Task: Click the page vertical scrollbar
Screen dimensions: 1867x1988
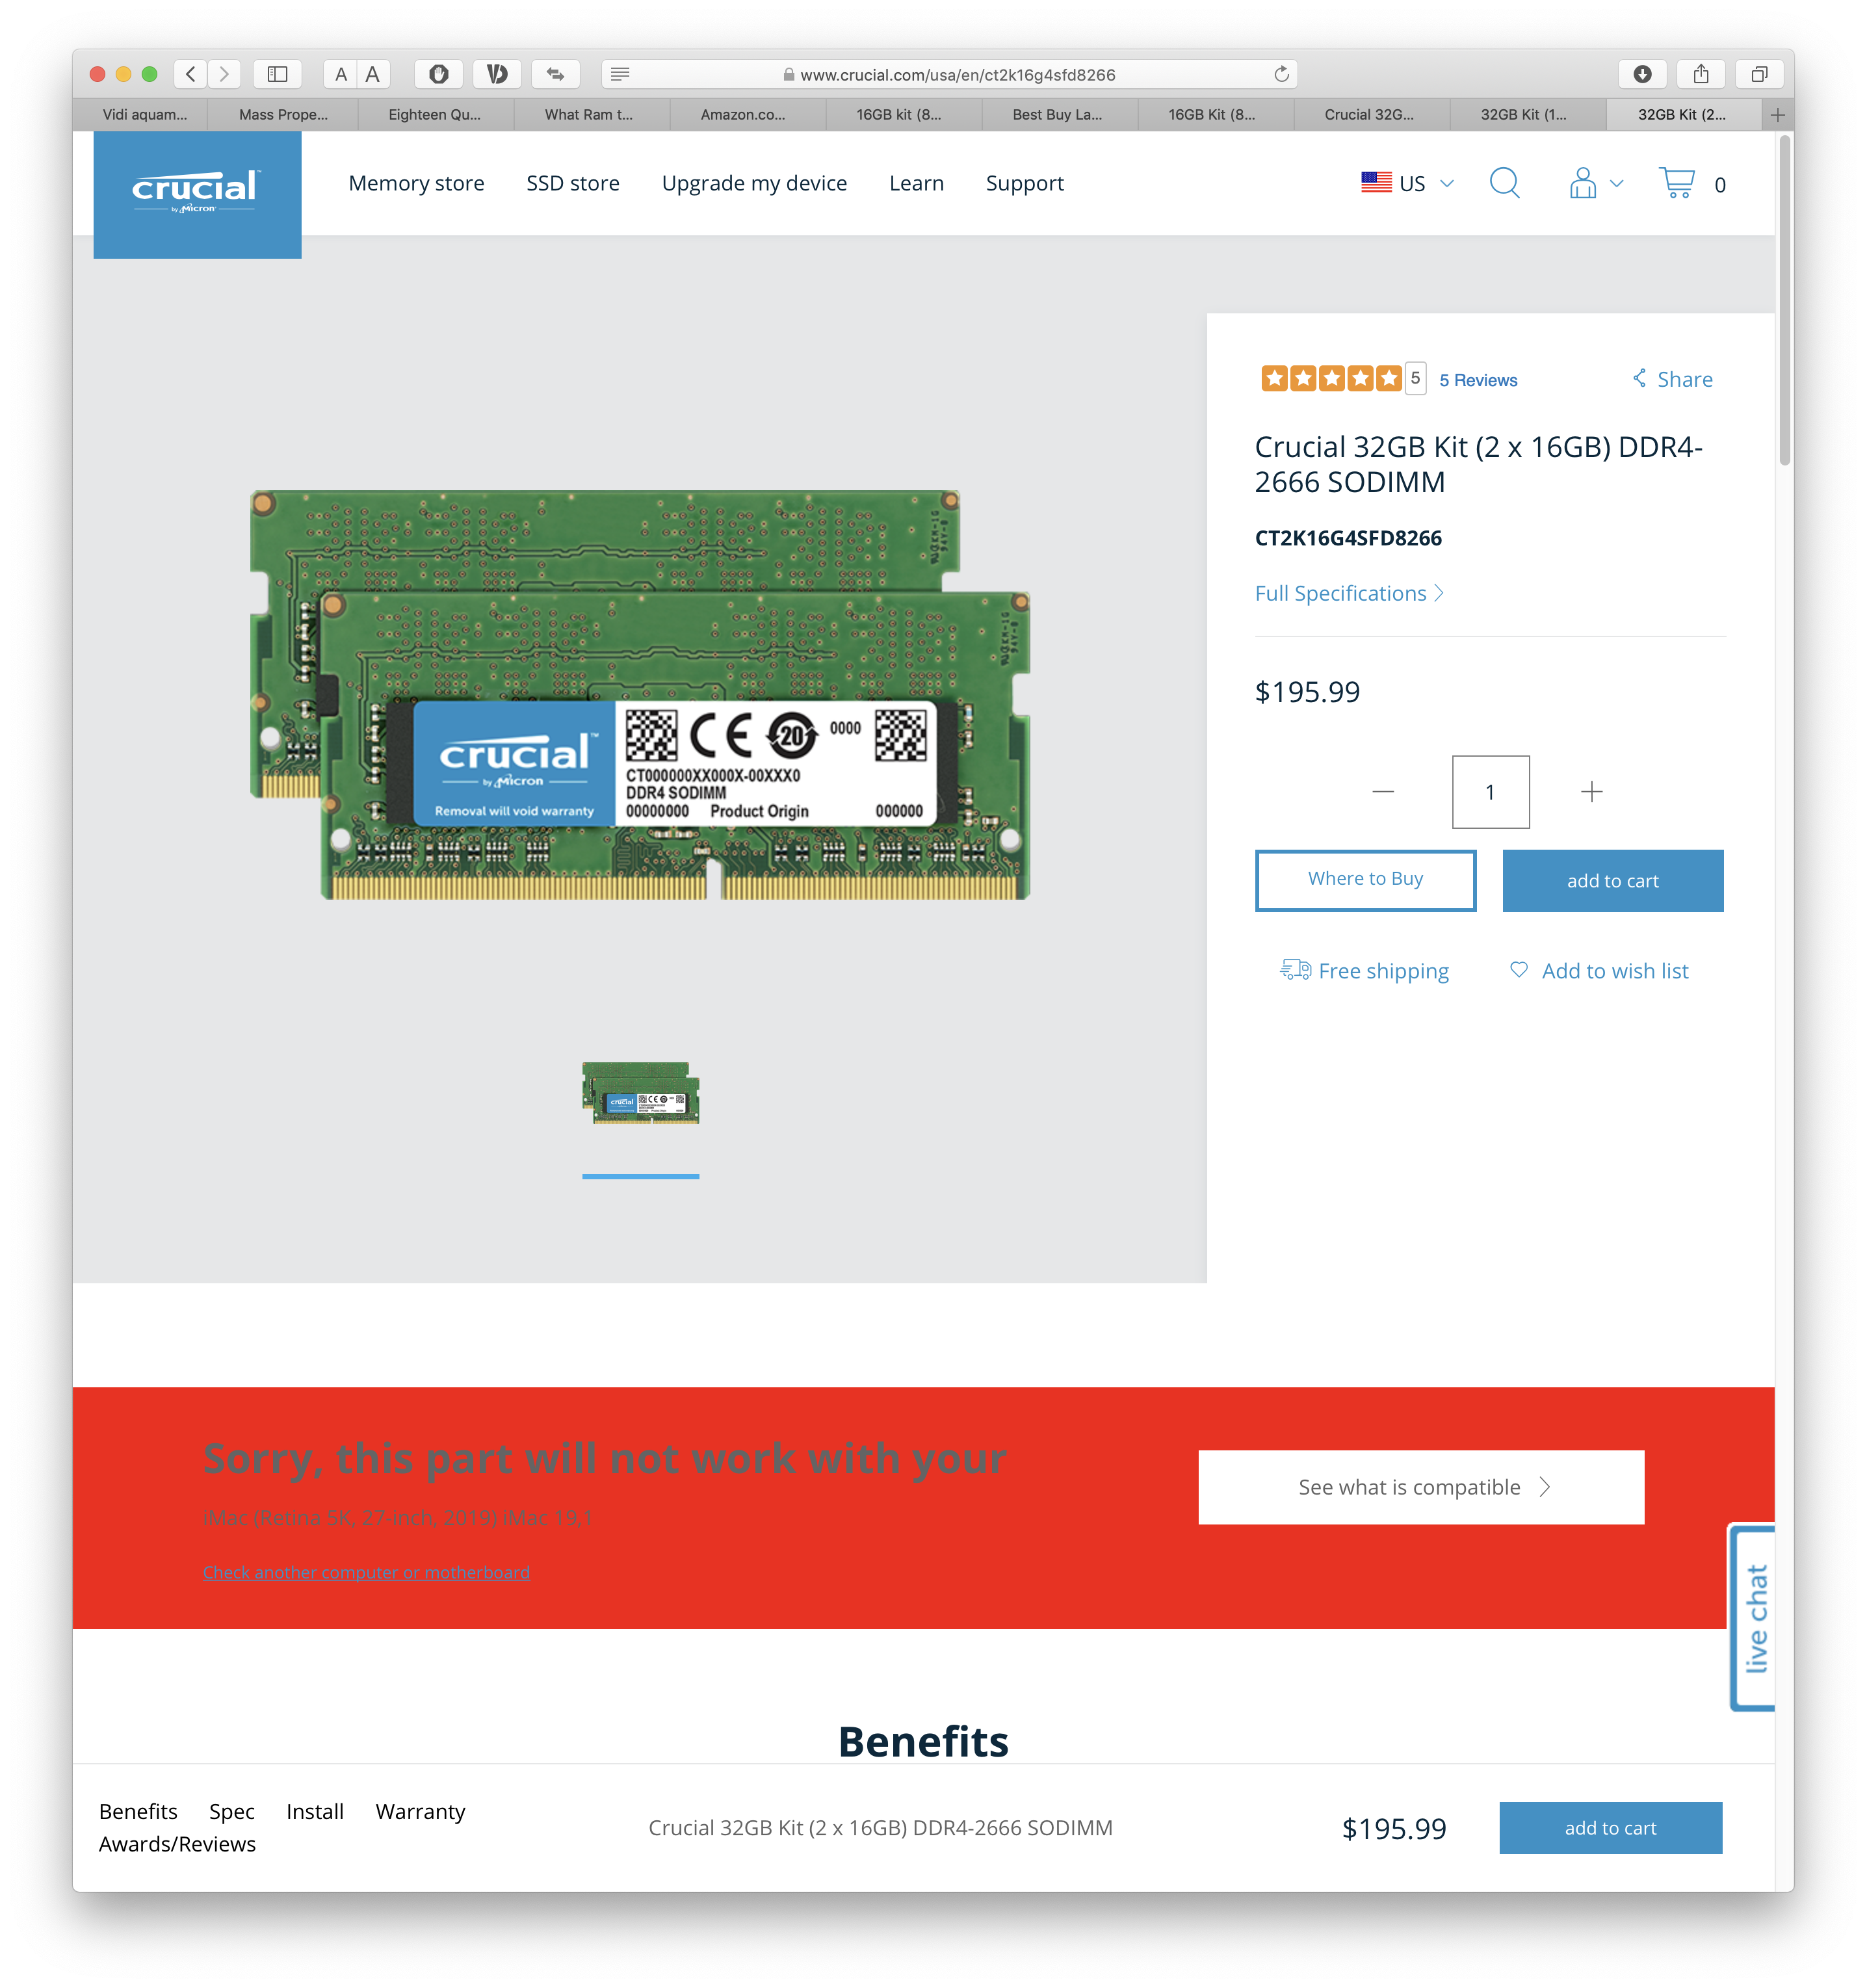Action: [x=1784, y=300]
